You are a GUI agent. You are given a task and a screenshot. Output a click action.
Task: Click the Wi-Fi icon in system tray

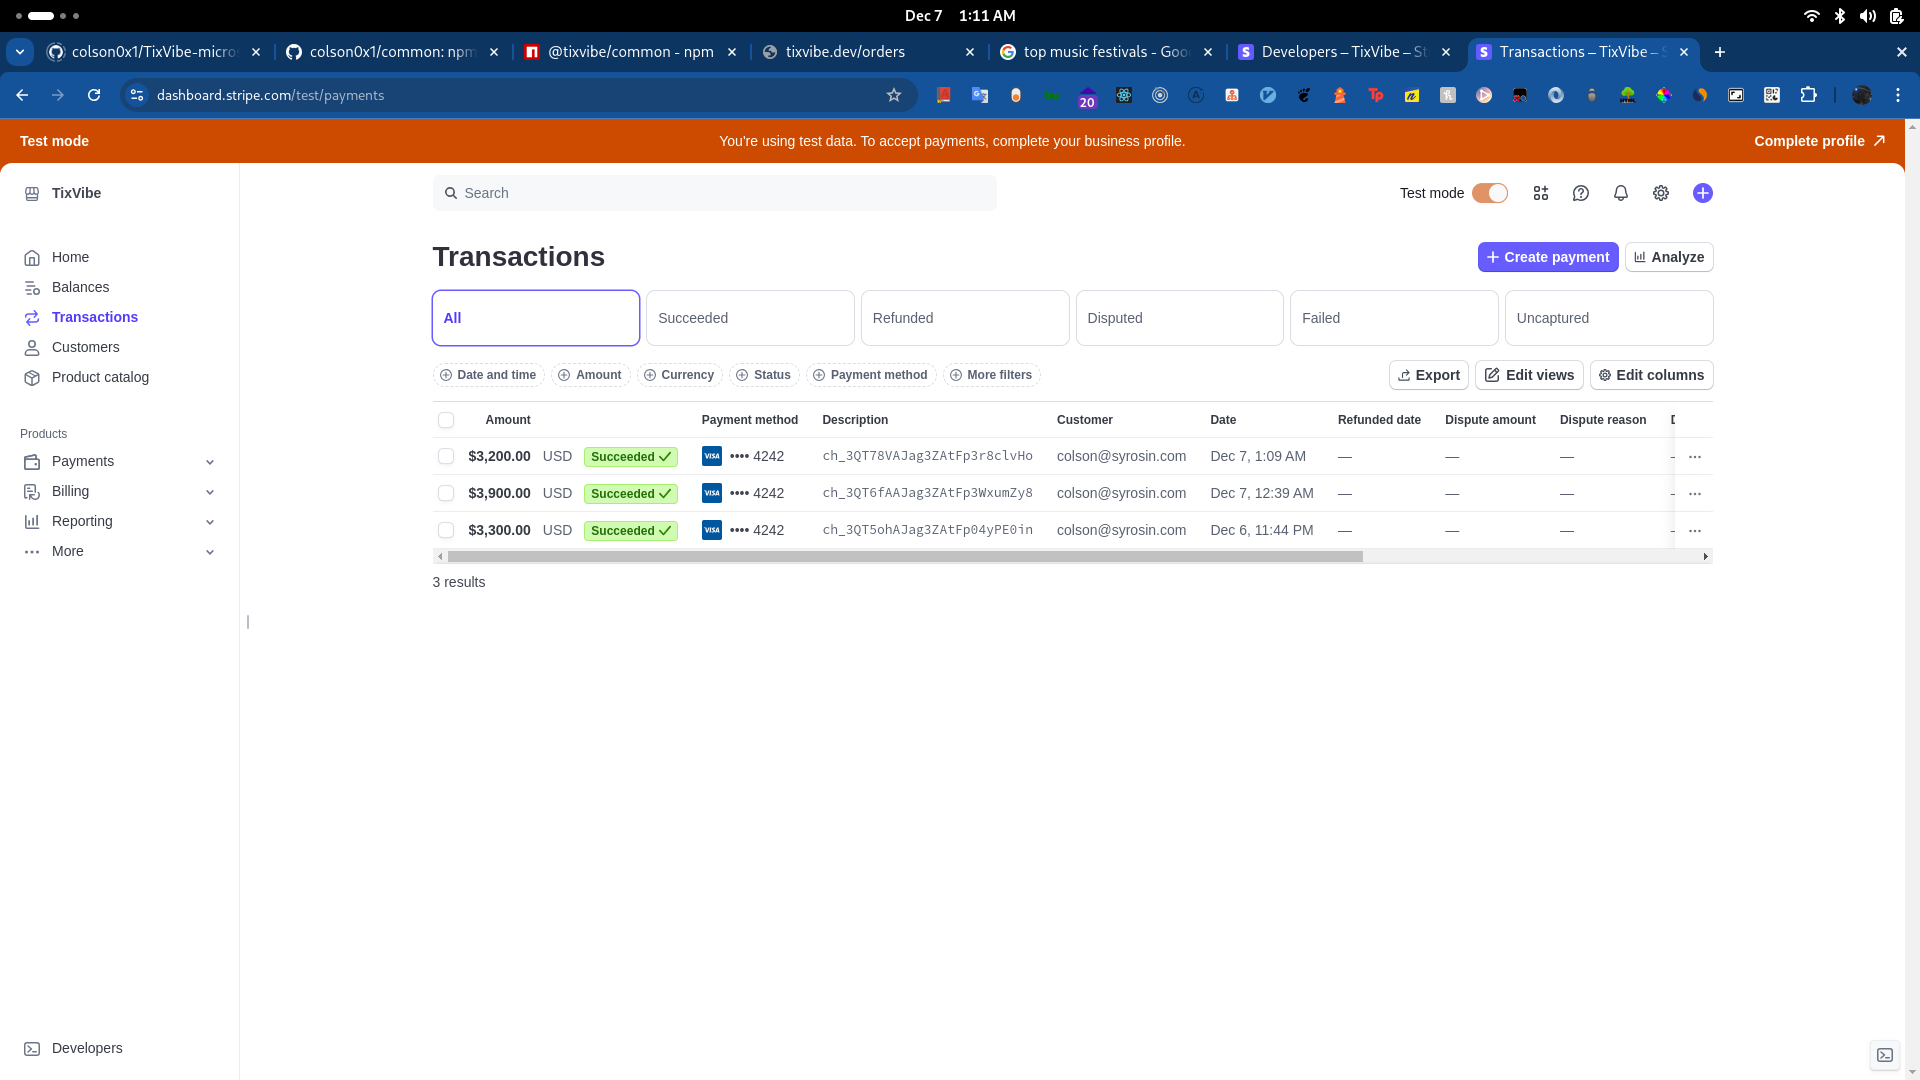[x=1812, y=16]
